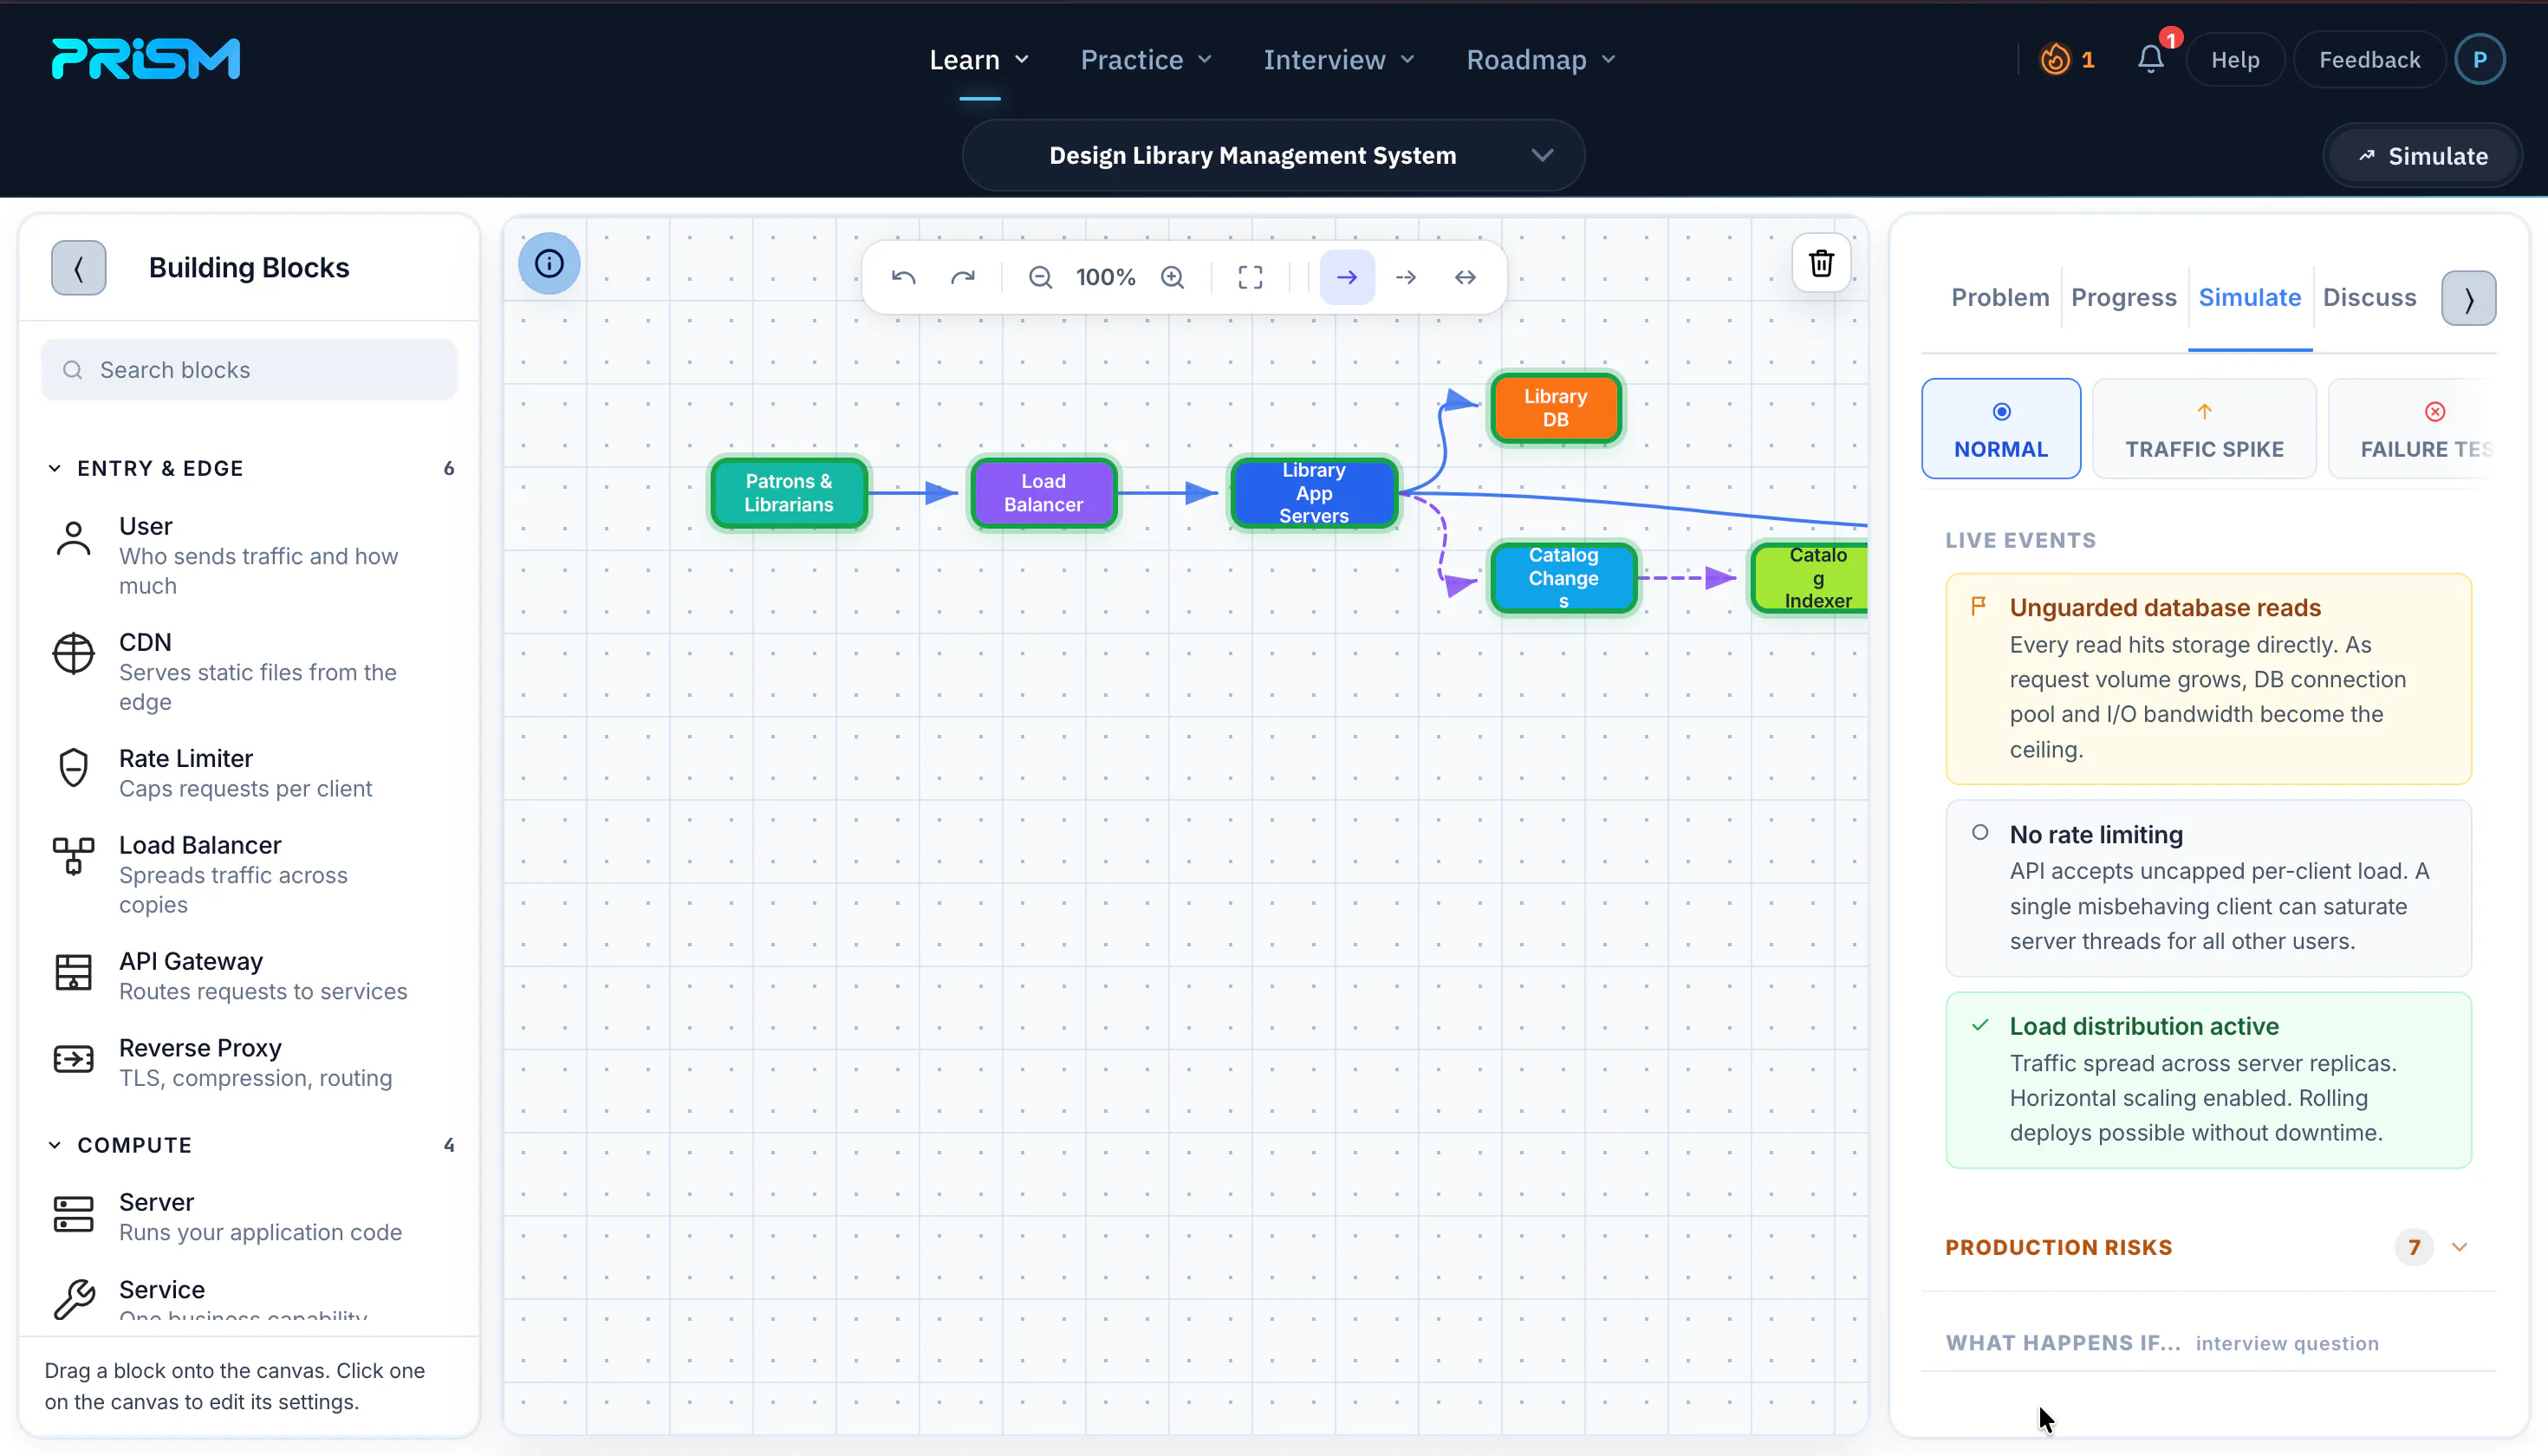
Task: Collapse the ENTRY & EDGE section
Action: pyautogui.click(x=249, y=468)
